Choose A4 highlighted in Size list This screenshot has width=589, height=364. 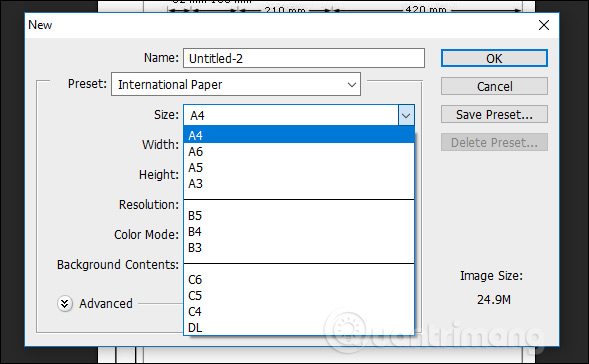[299, 135]
